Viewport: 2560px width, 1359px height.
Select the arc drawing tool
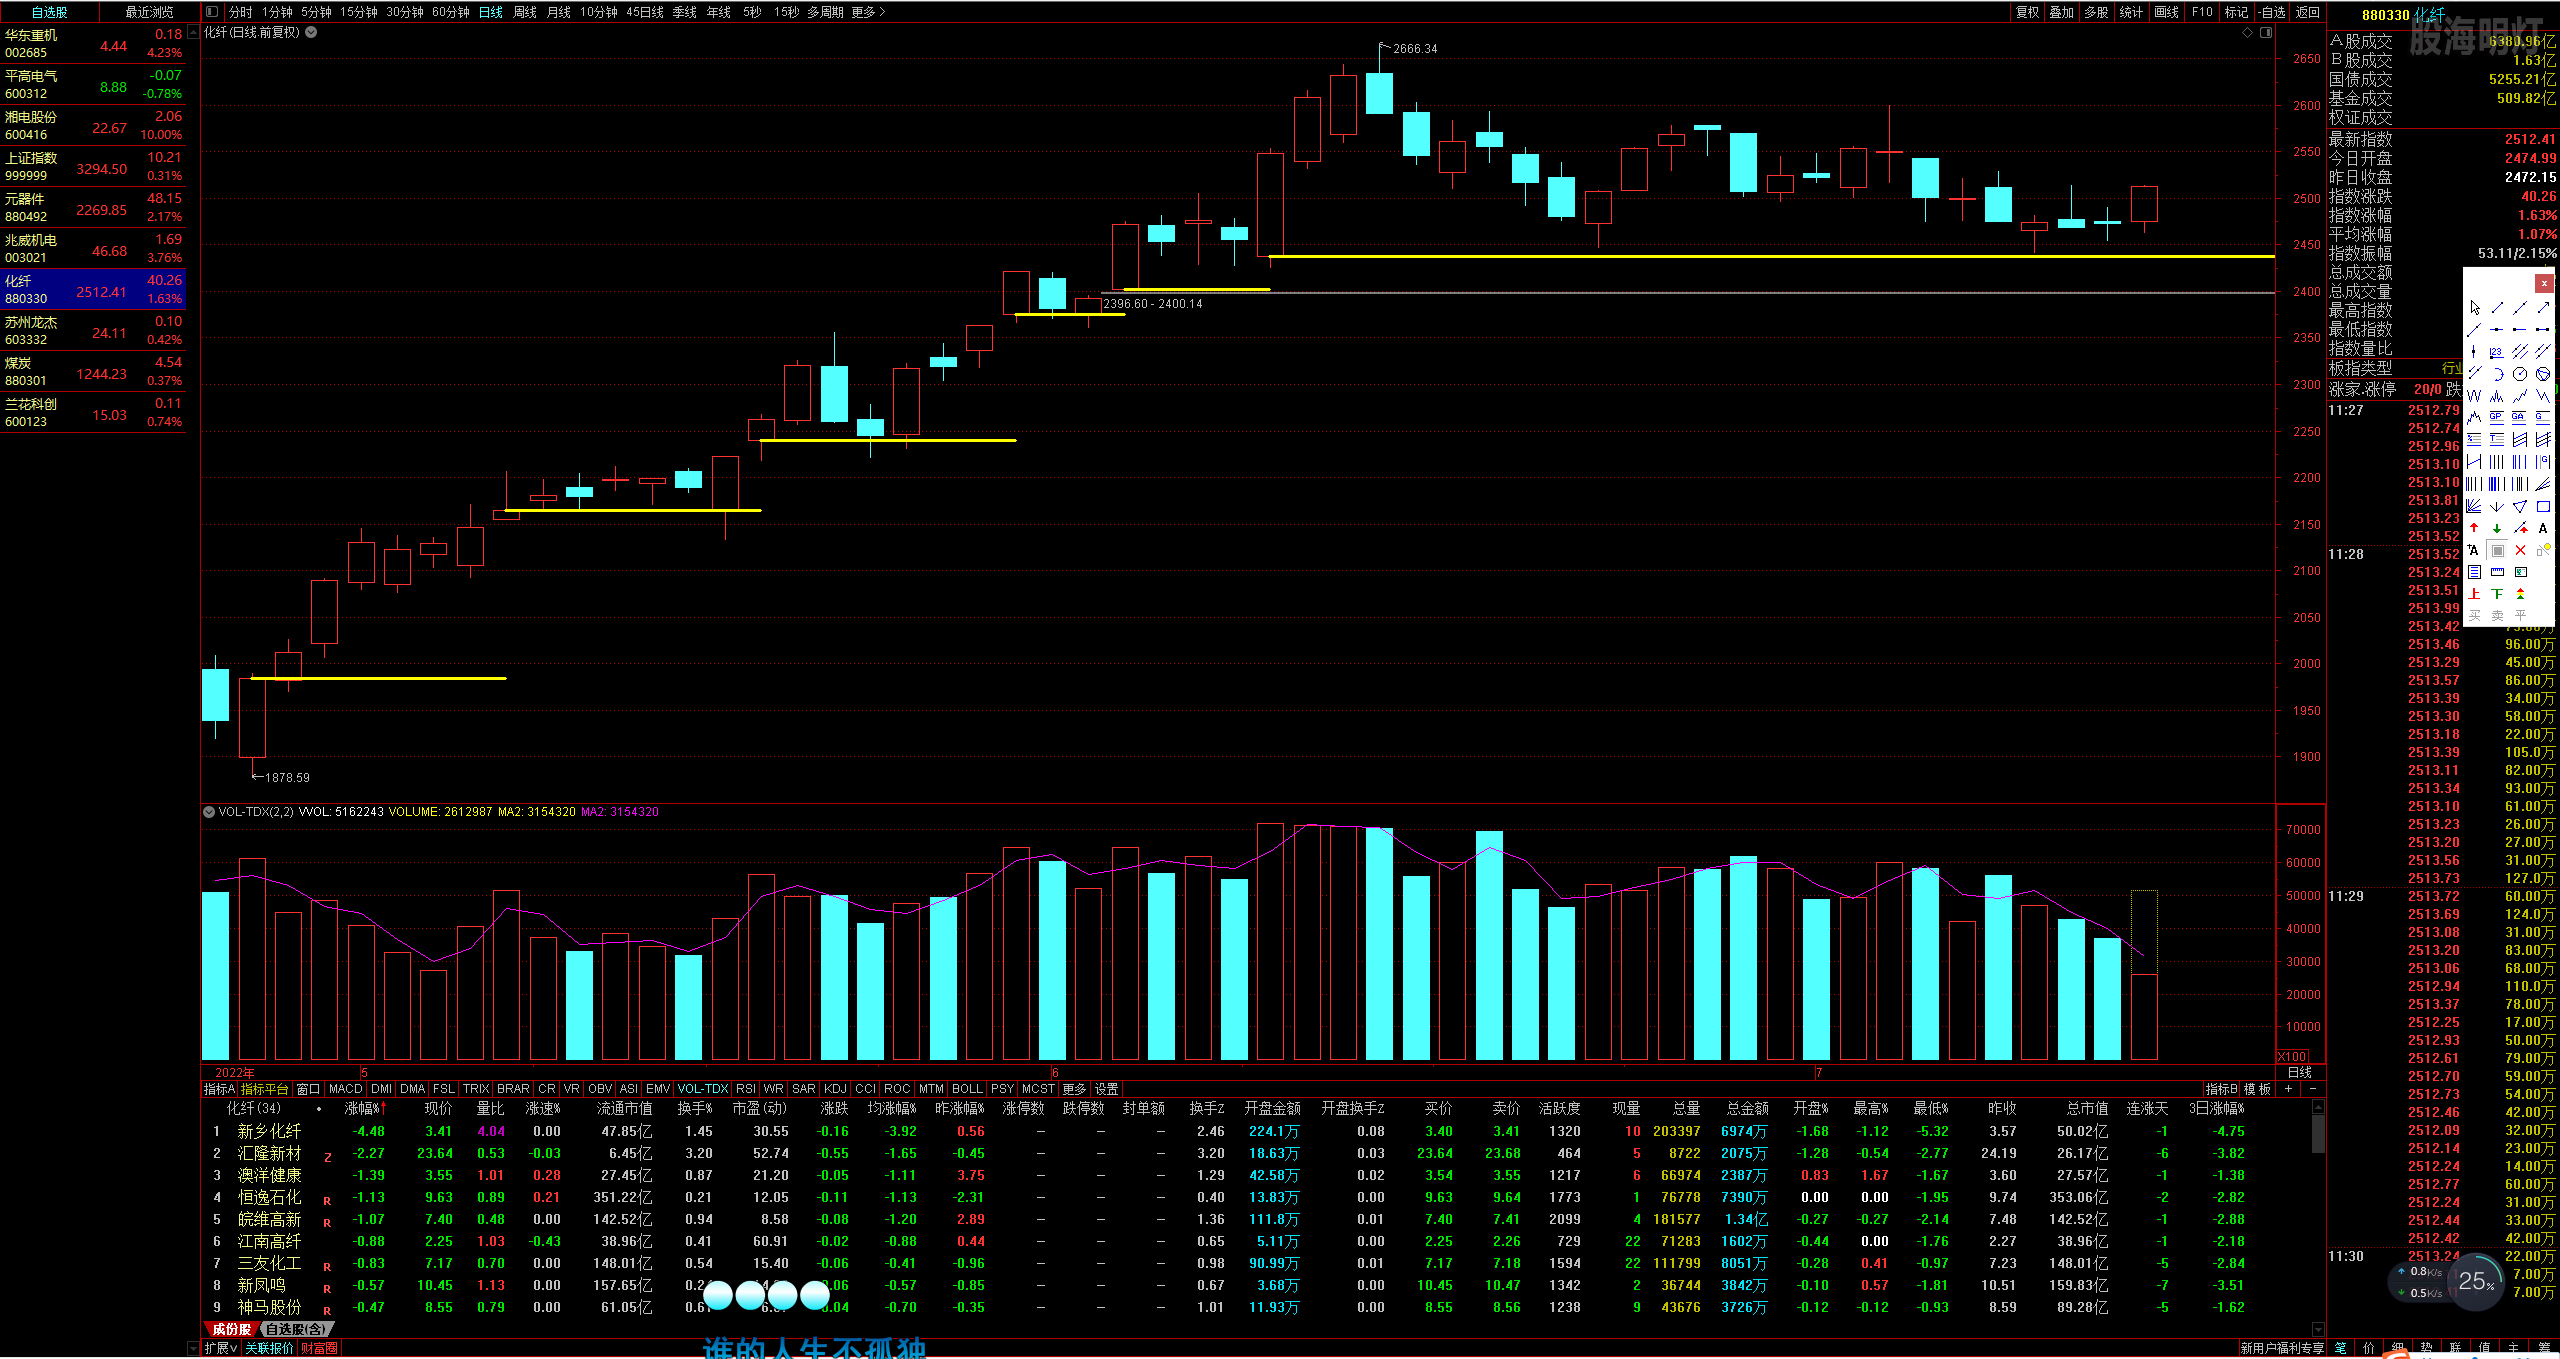[2498, 373]
